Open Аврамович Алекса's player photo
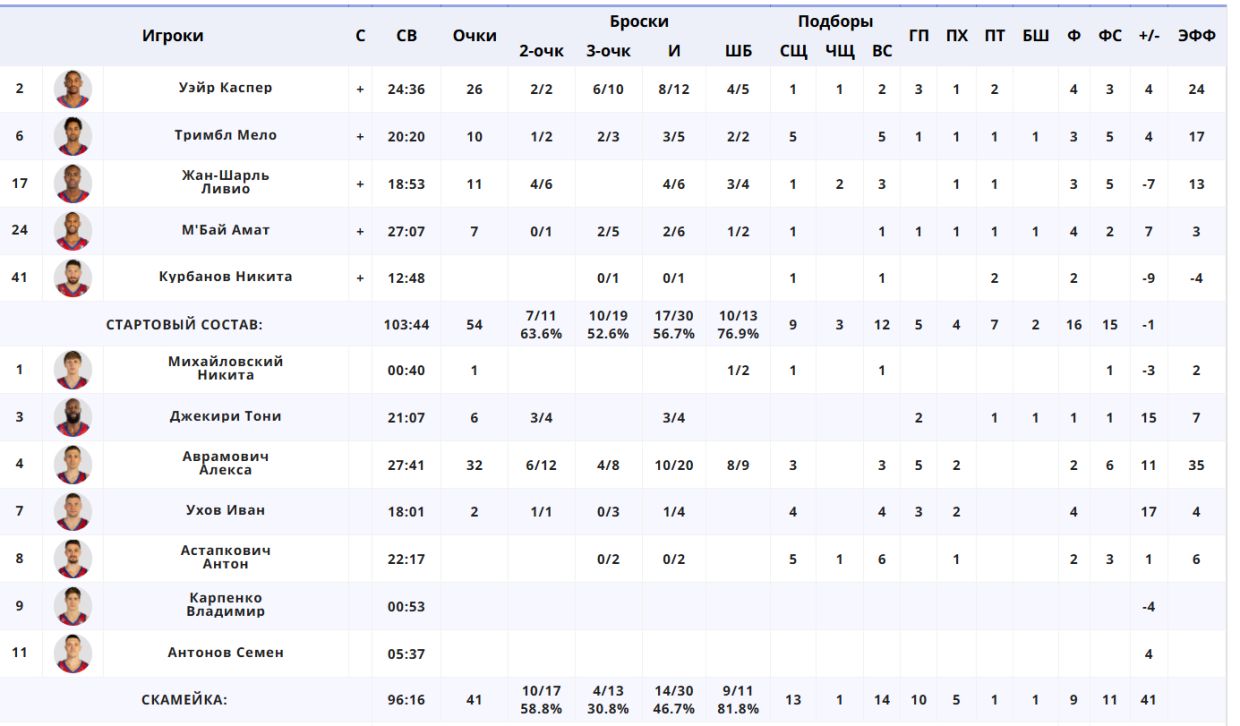The height and width of the screenshot is (726, 1240). pos(72,465)
